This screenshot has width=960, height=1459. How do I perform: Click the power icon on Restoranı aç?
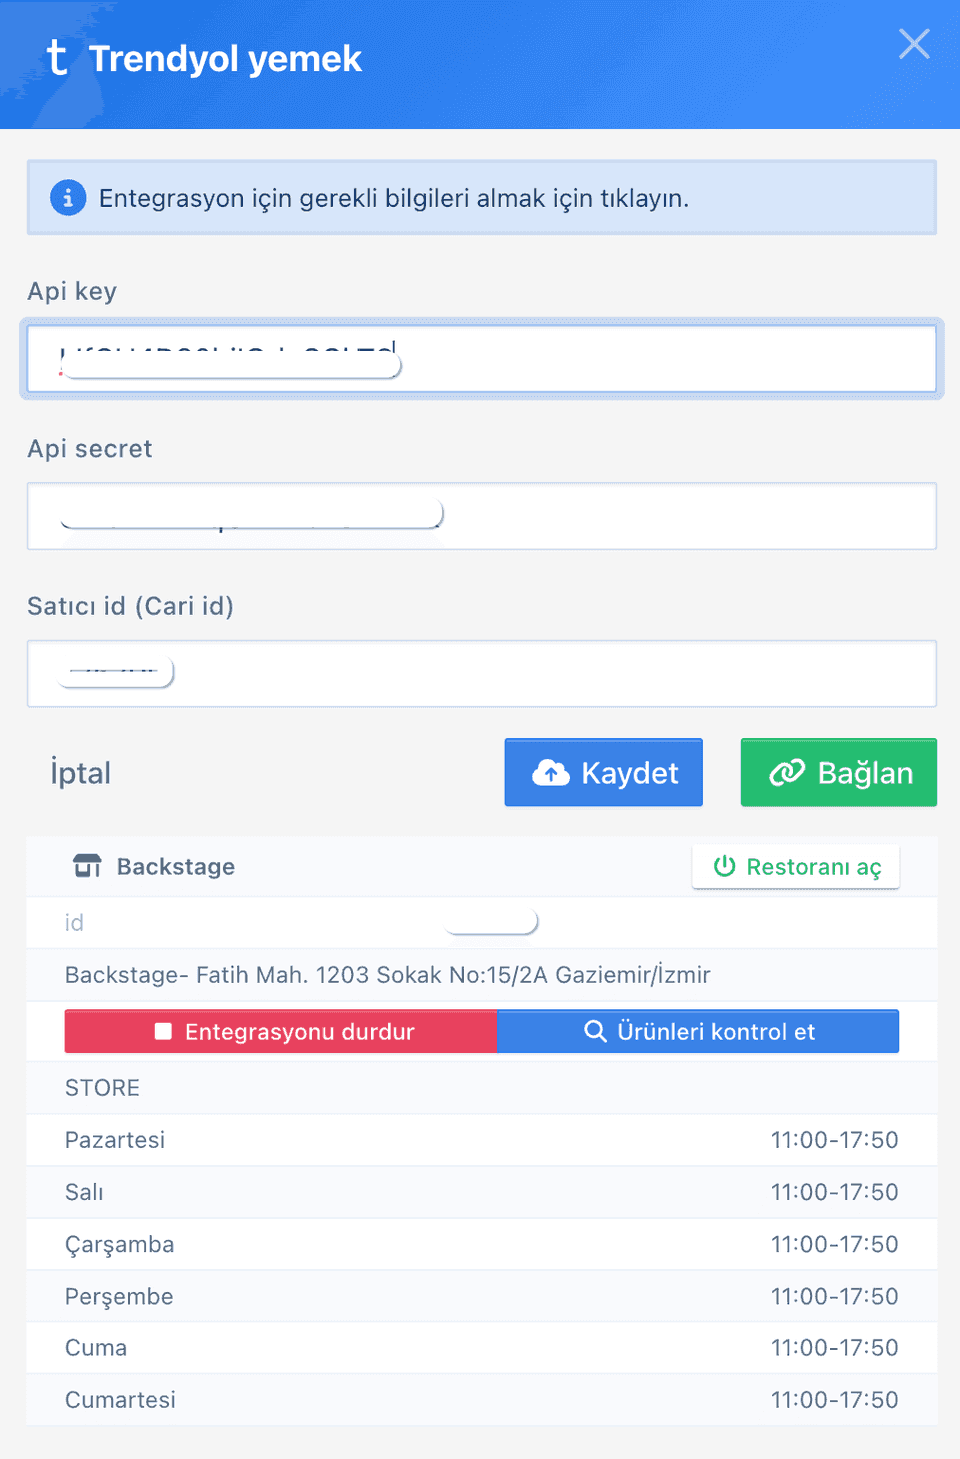[x=725, y=866]
